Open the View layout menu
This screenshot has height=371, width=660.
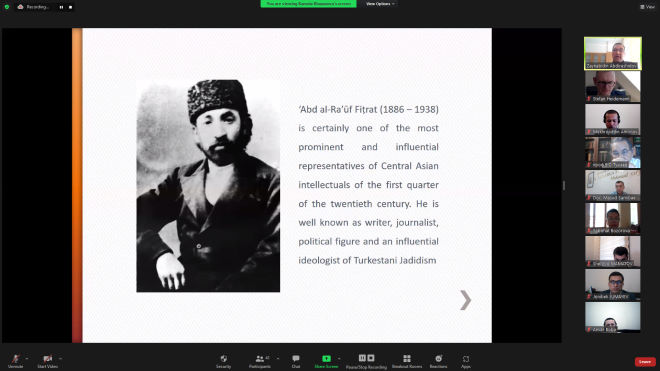(647, 7)
